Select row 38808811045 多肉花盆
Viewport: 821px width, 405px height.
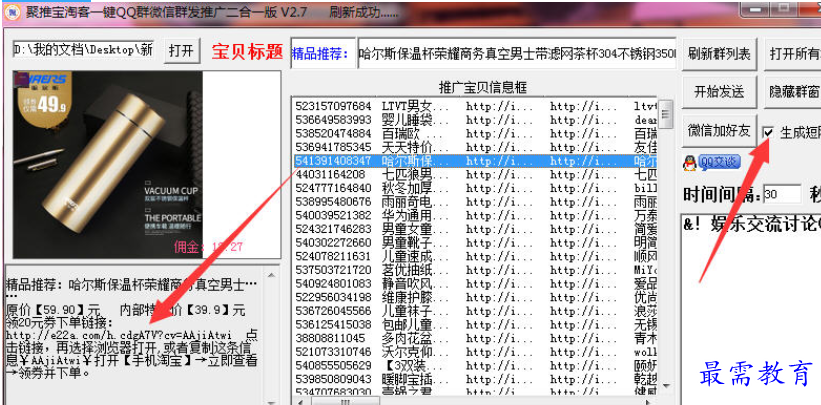click(474, 338)
